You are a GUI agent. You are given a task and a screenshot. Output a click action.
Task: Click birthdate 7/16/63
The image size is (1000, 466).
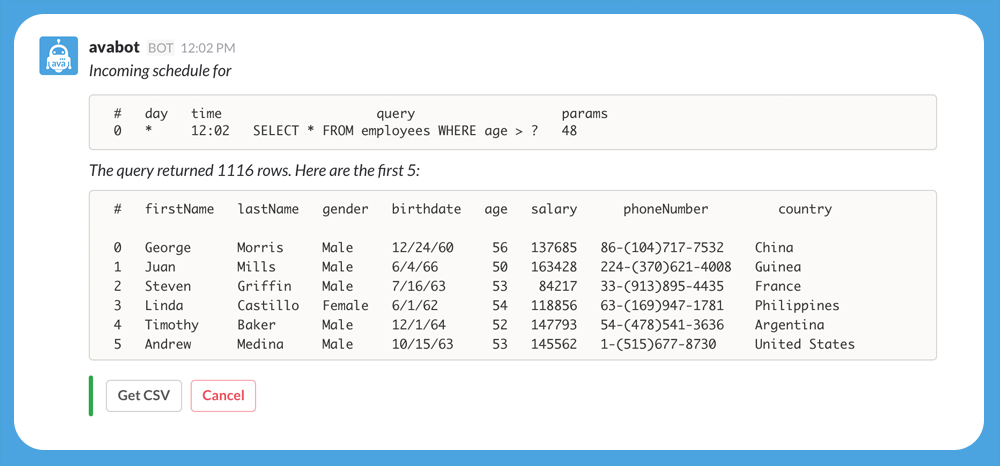[418, 286]
